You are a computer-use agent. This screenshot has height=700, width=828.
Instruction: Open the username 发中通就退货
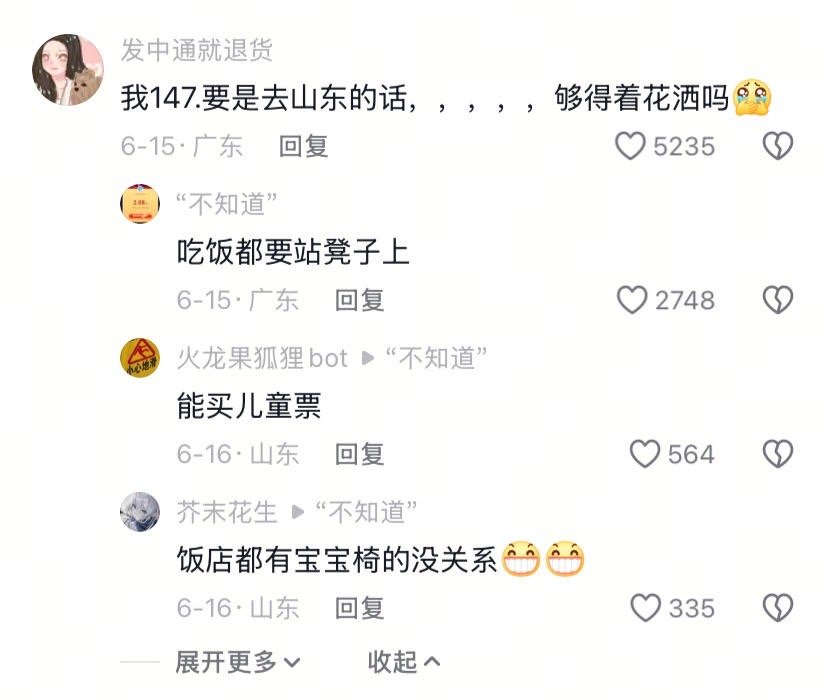coord(196,51)
